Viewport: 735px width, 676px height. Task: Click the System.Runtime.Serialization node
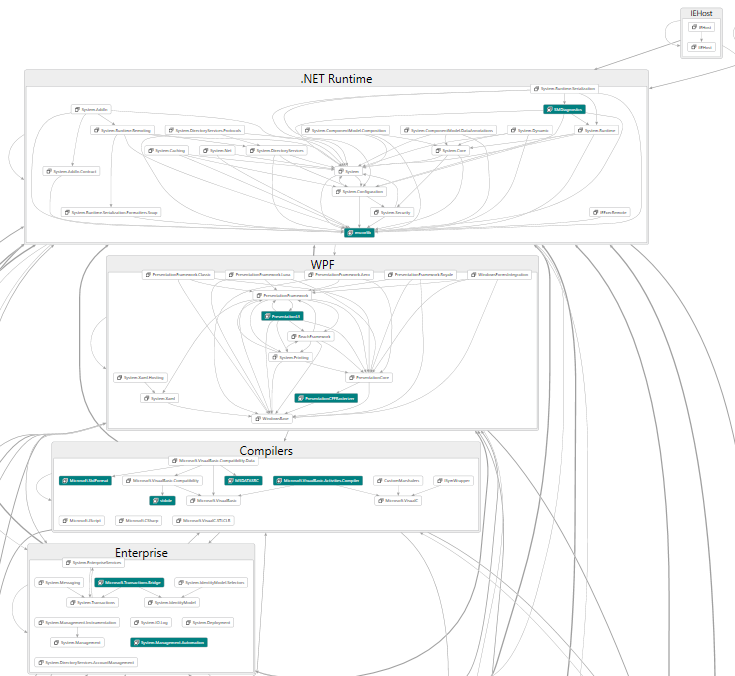pyautogui.click(x=565, y=89)
